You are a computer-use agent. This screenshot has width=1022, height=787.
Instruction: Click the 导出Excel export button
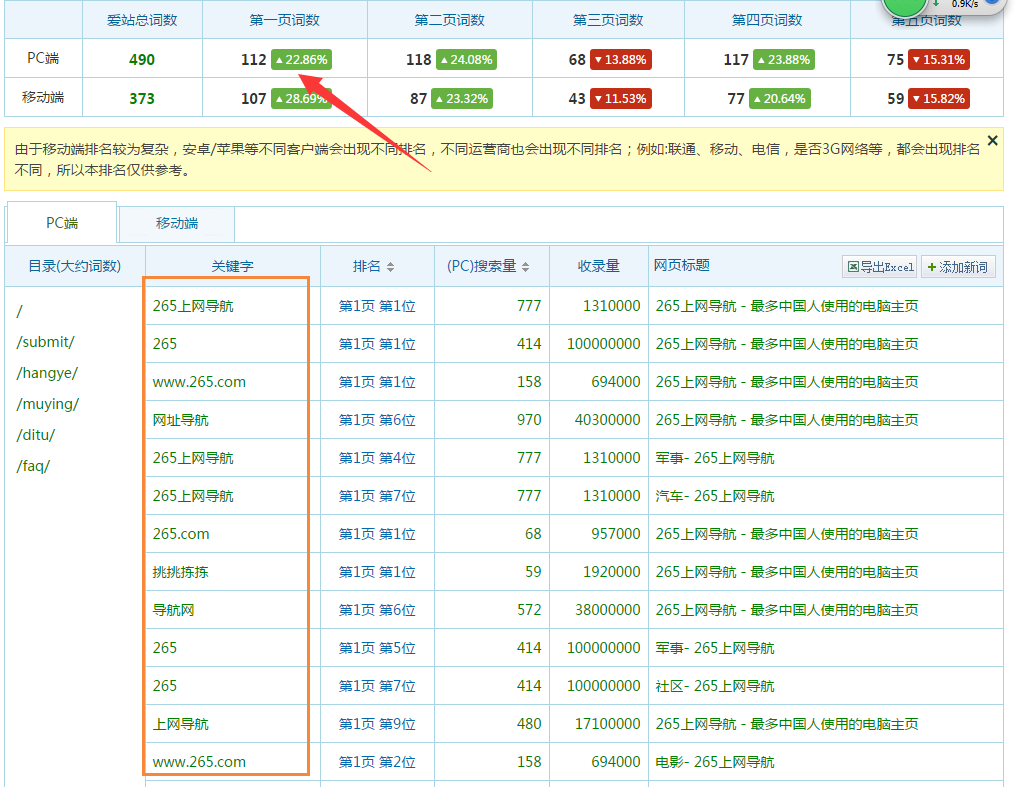880,267
